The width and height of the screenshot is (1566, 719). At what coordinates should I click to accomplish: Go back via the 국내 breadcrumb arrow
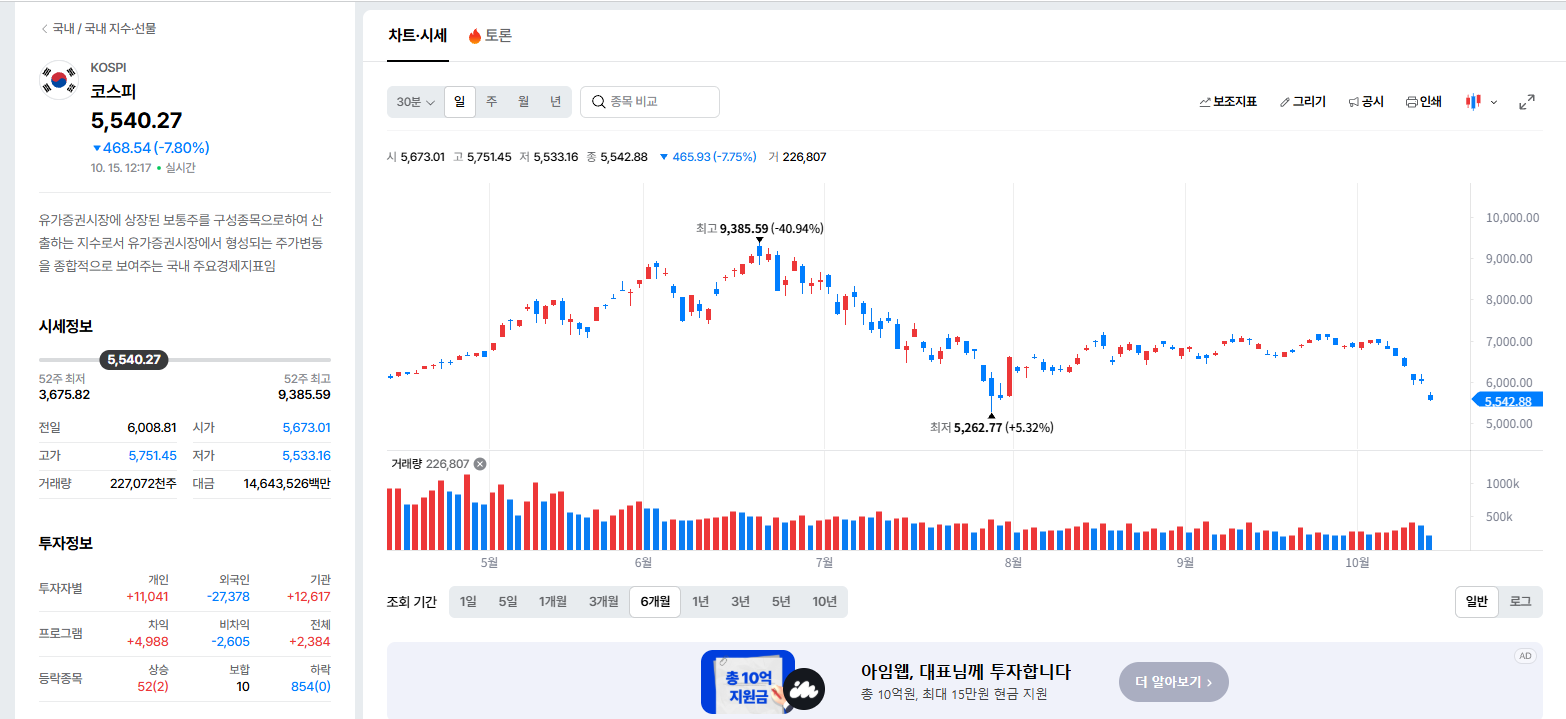(x=44, y=29)
